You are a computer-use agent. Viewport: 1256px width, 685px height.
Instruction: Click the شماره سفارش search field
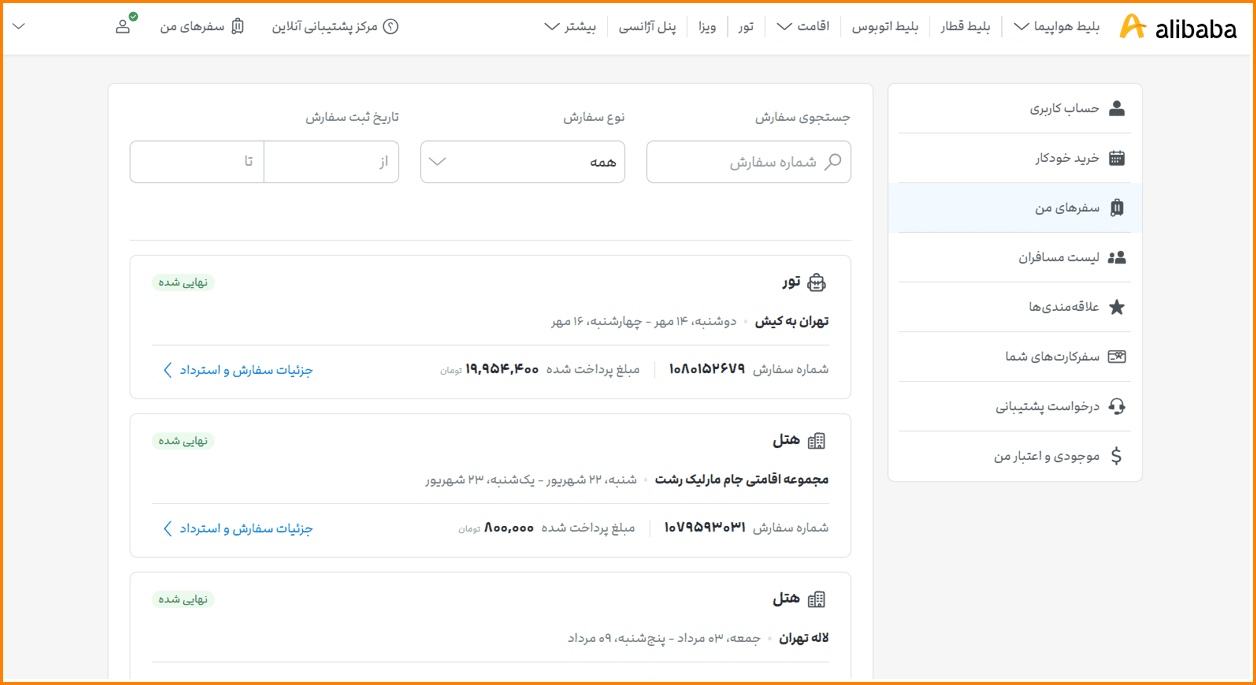[x=740, y=162]
